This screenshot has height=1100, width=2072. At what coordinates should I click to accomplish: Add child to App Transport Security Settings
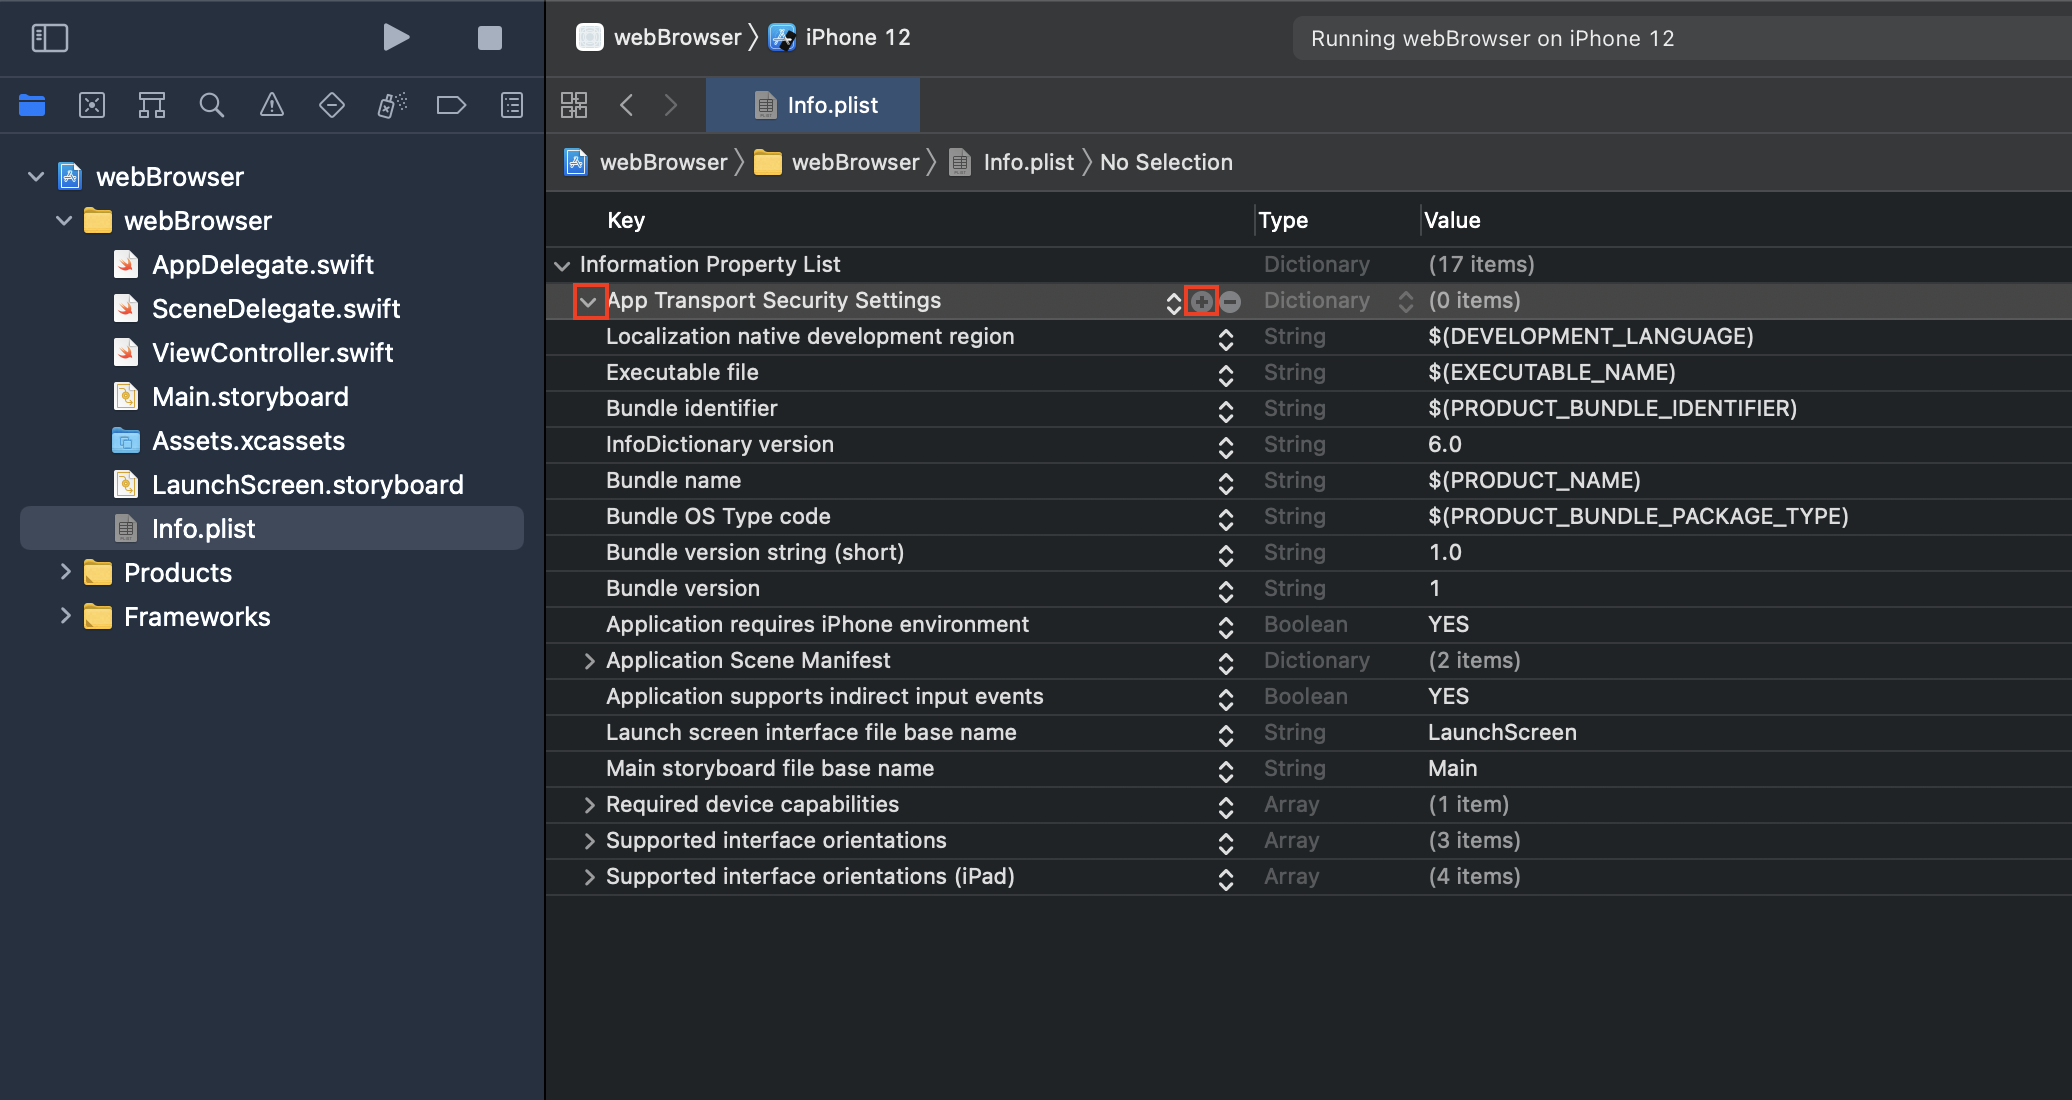pyautogui.click(x=1201, y=301)
